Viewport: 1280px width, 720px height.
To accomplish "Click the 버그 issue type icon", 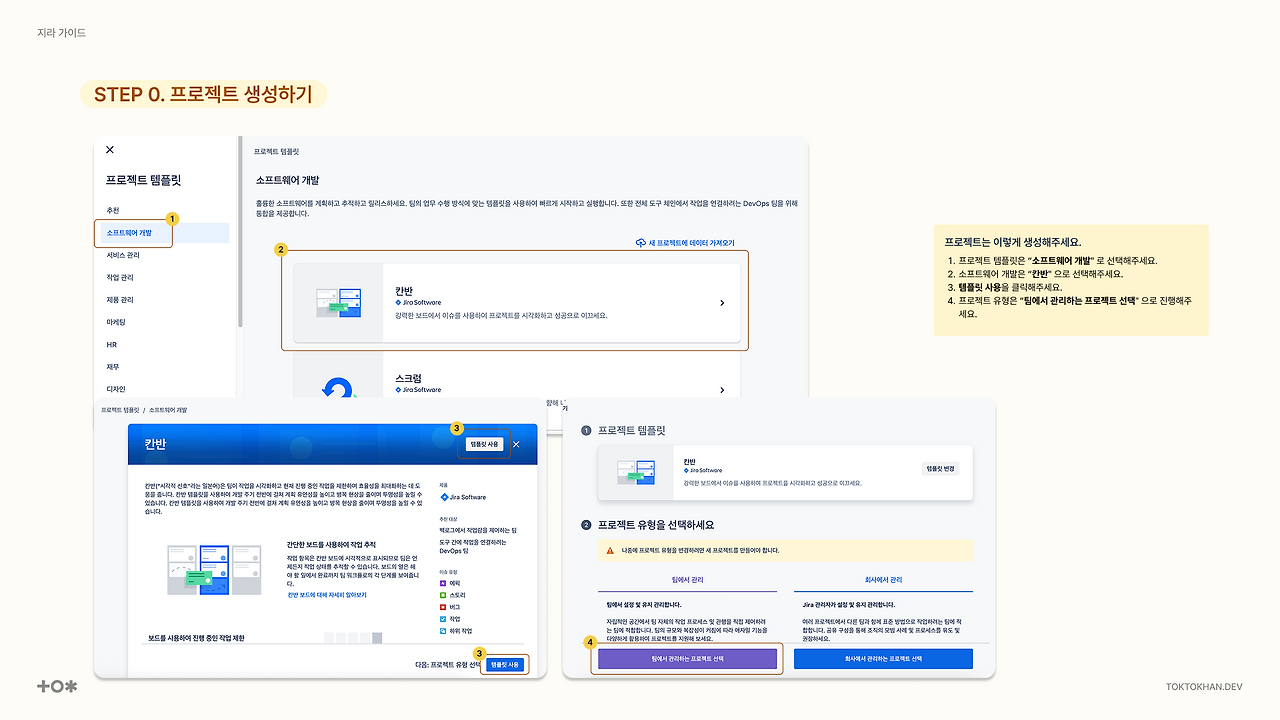I will pos(443,606).
